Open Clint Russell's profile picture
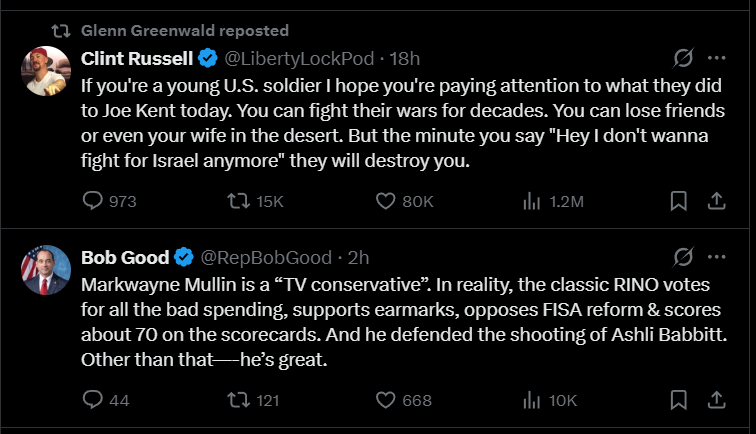The height and width of the screenshot is (434, 756). pos(45,71)
